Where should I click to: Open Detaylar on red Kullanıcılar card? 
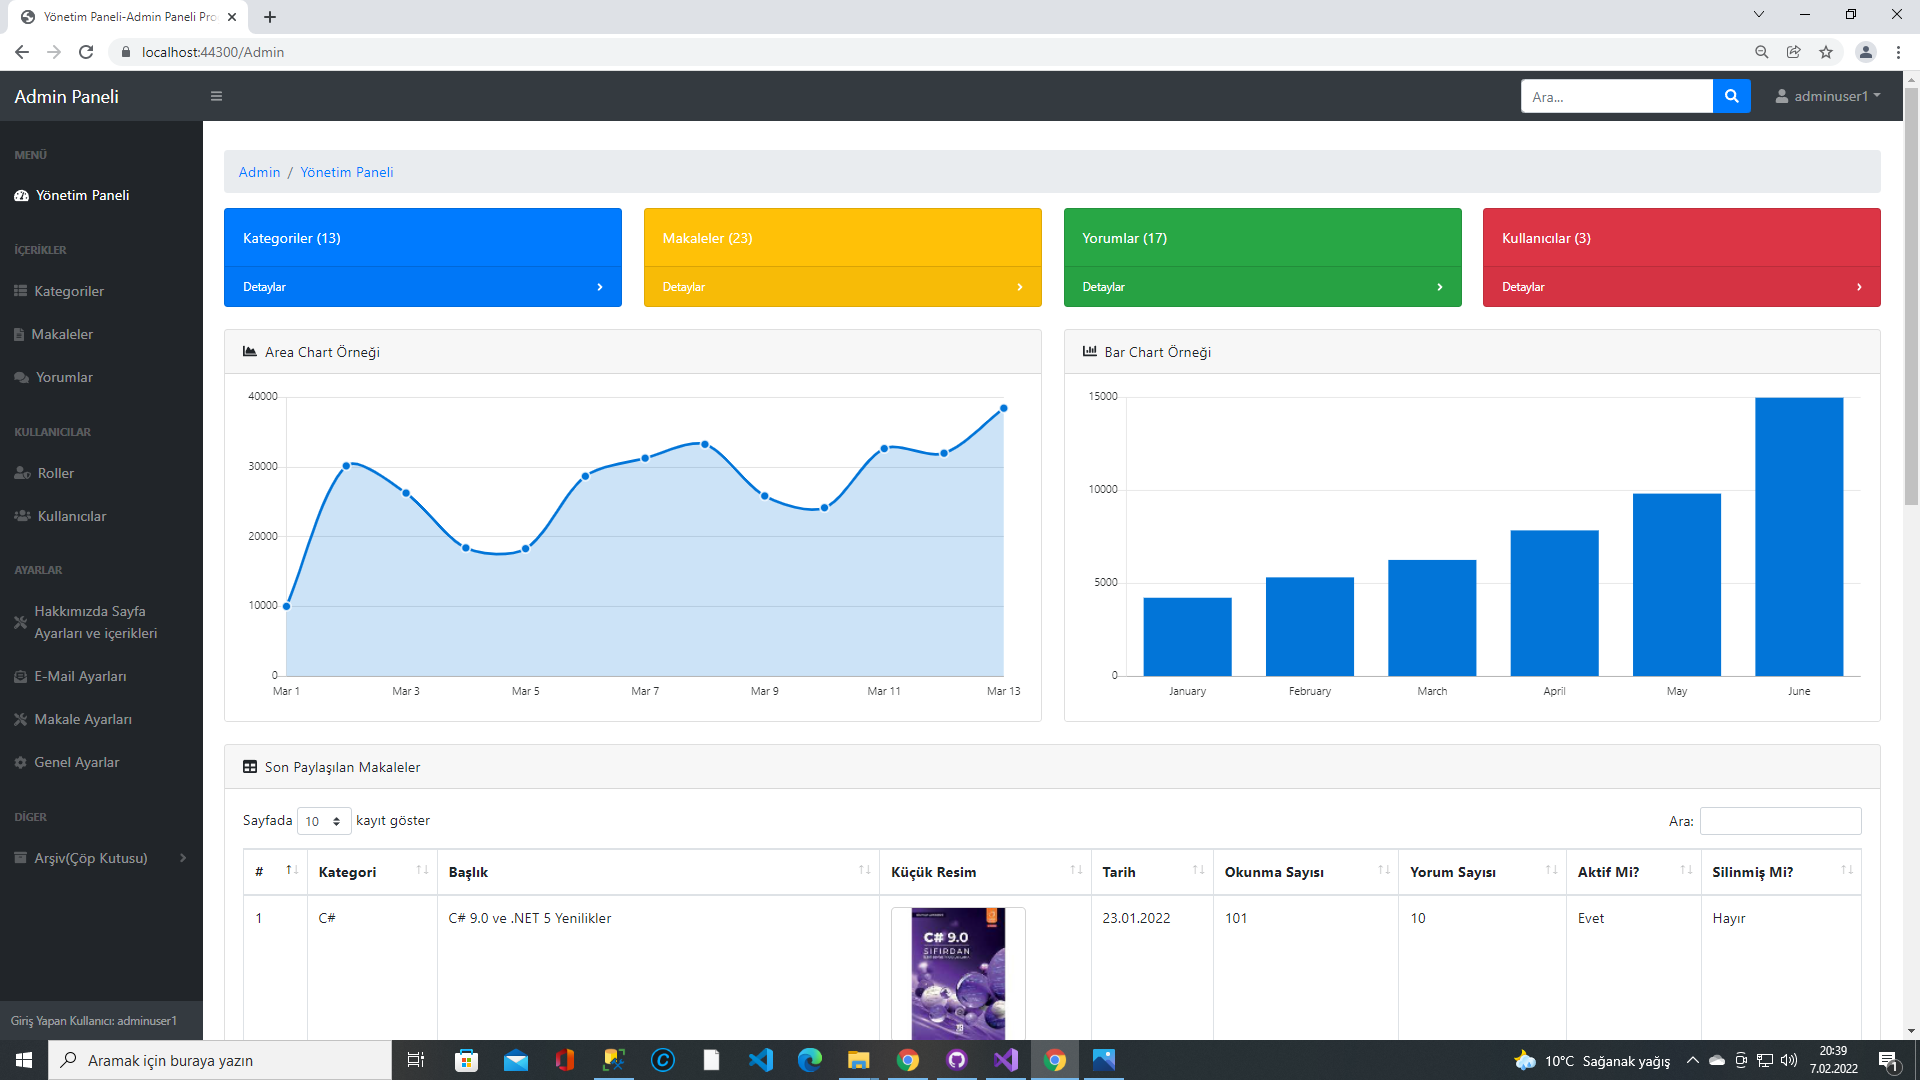pyautogui.click(x=1523, y=287)
